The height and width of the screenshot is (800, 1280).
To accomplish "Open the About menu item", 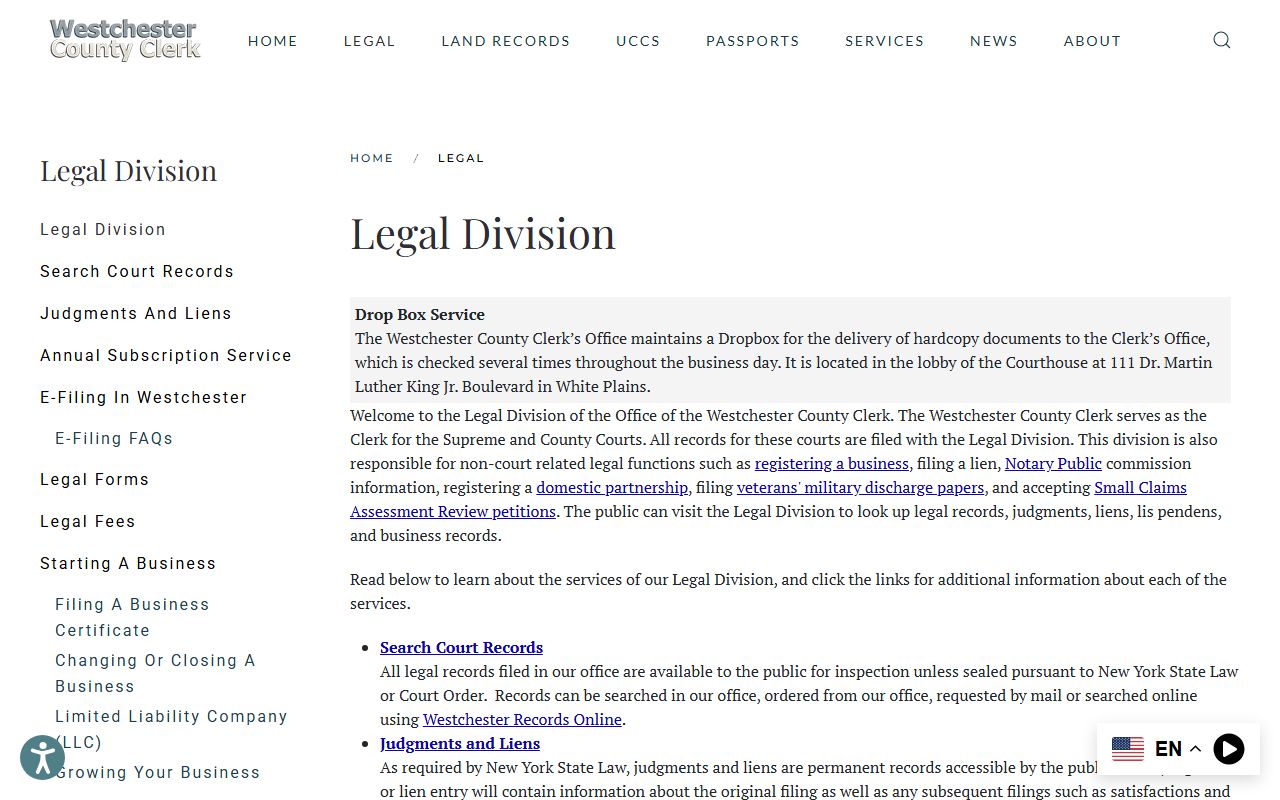I will pos(1092,41).
